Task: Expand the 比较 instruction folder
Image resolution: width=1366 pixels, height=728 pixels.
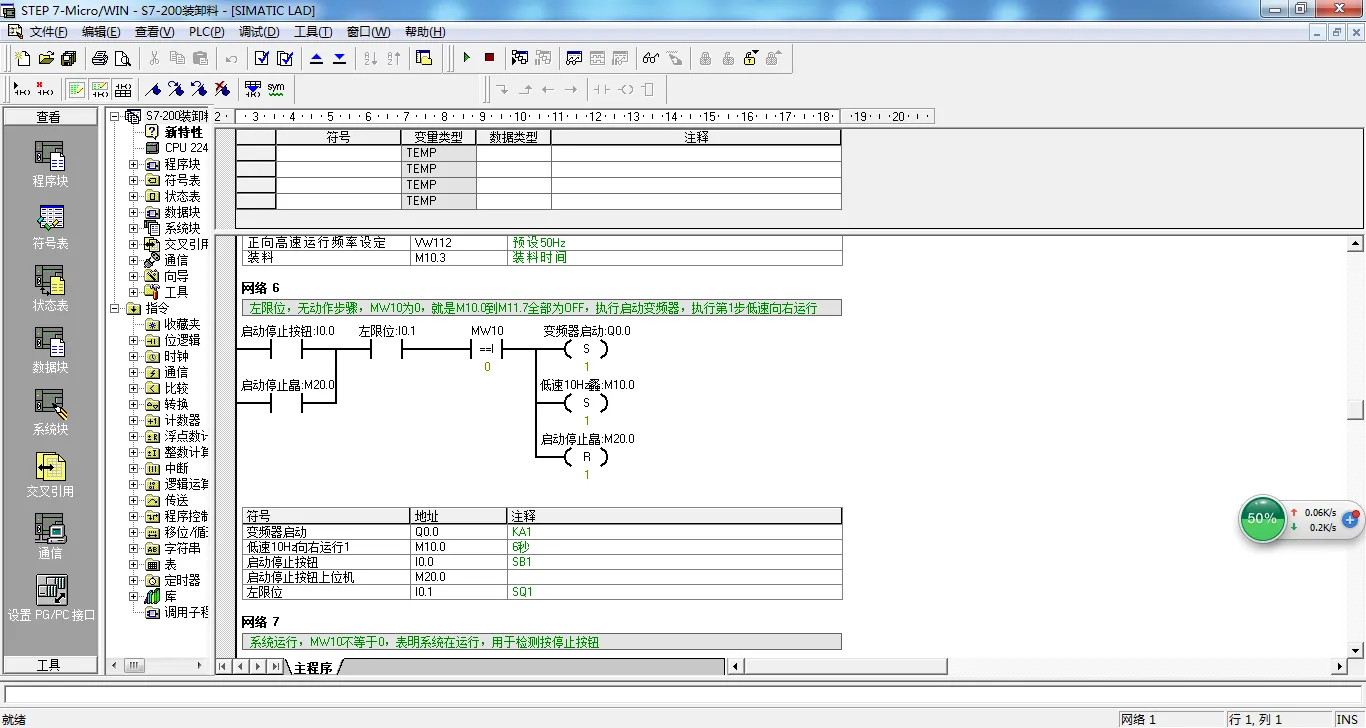Action: (134, 388)
